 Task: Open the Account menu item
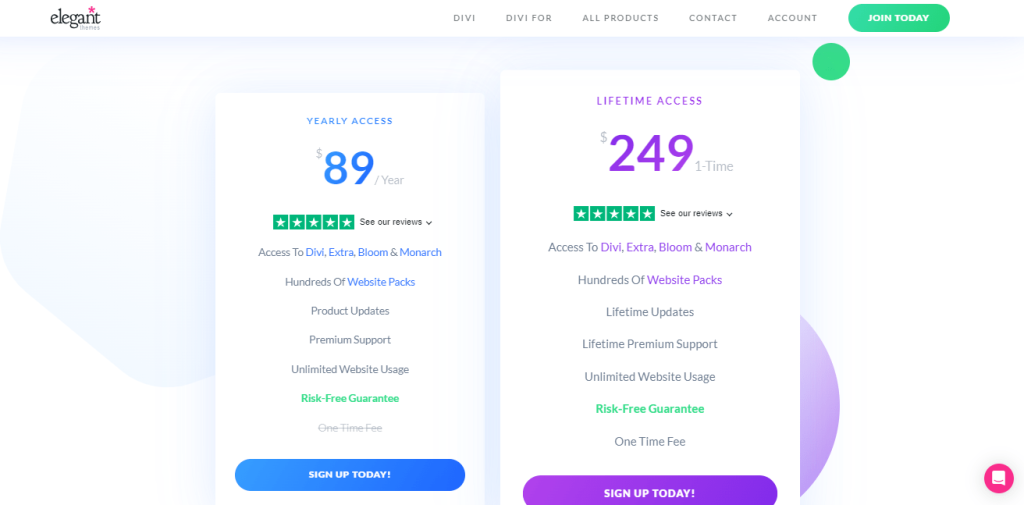[x=792, y=18]
